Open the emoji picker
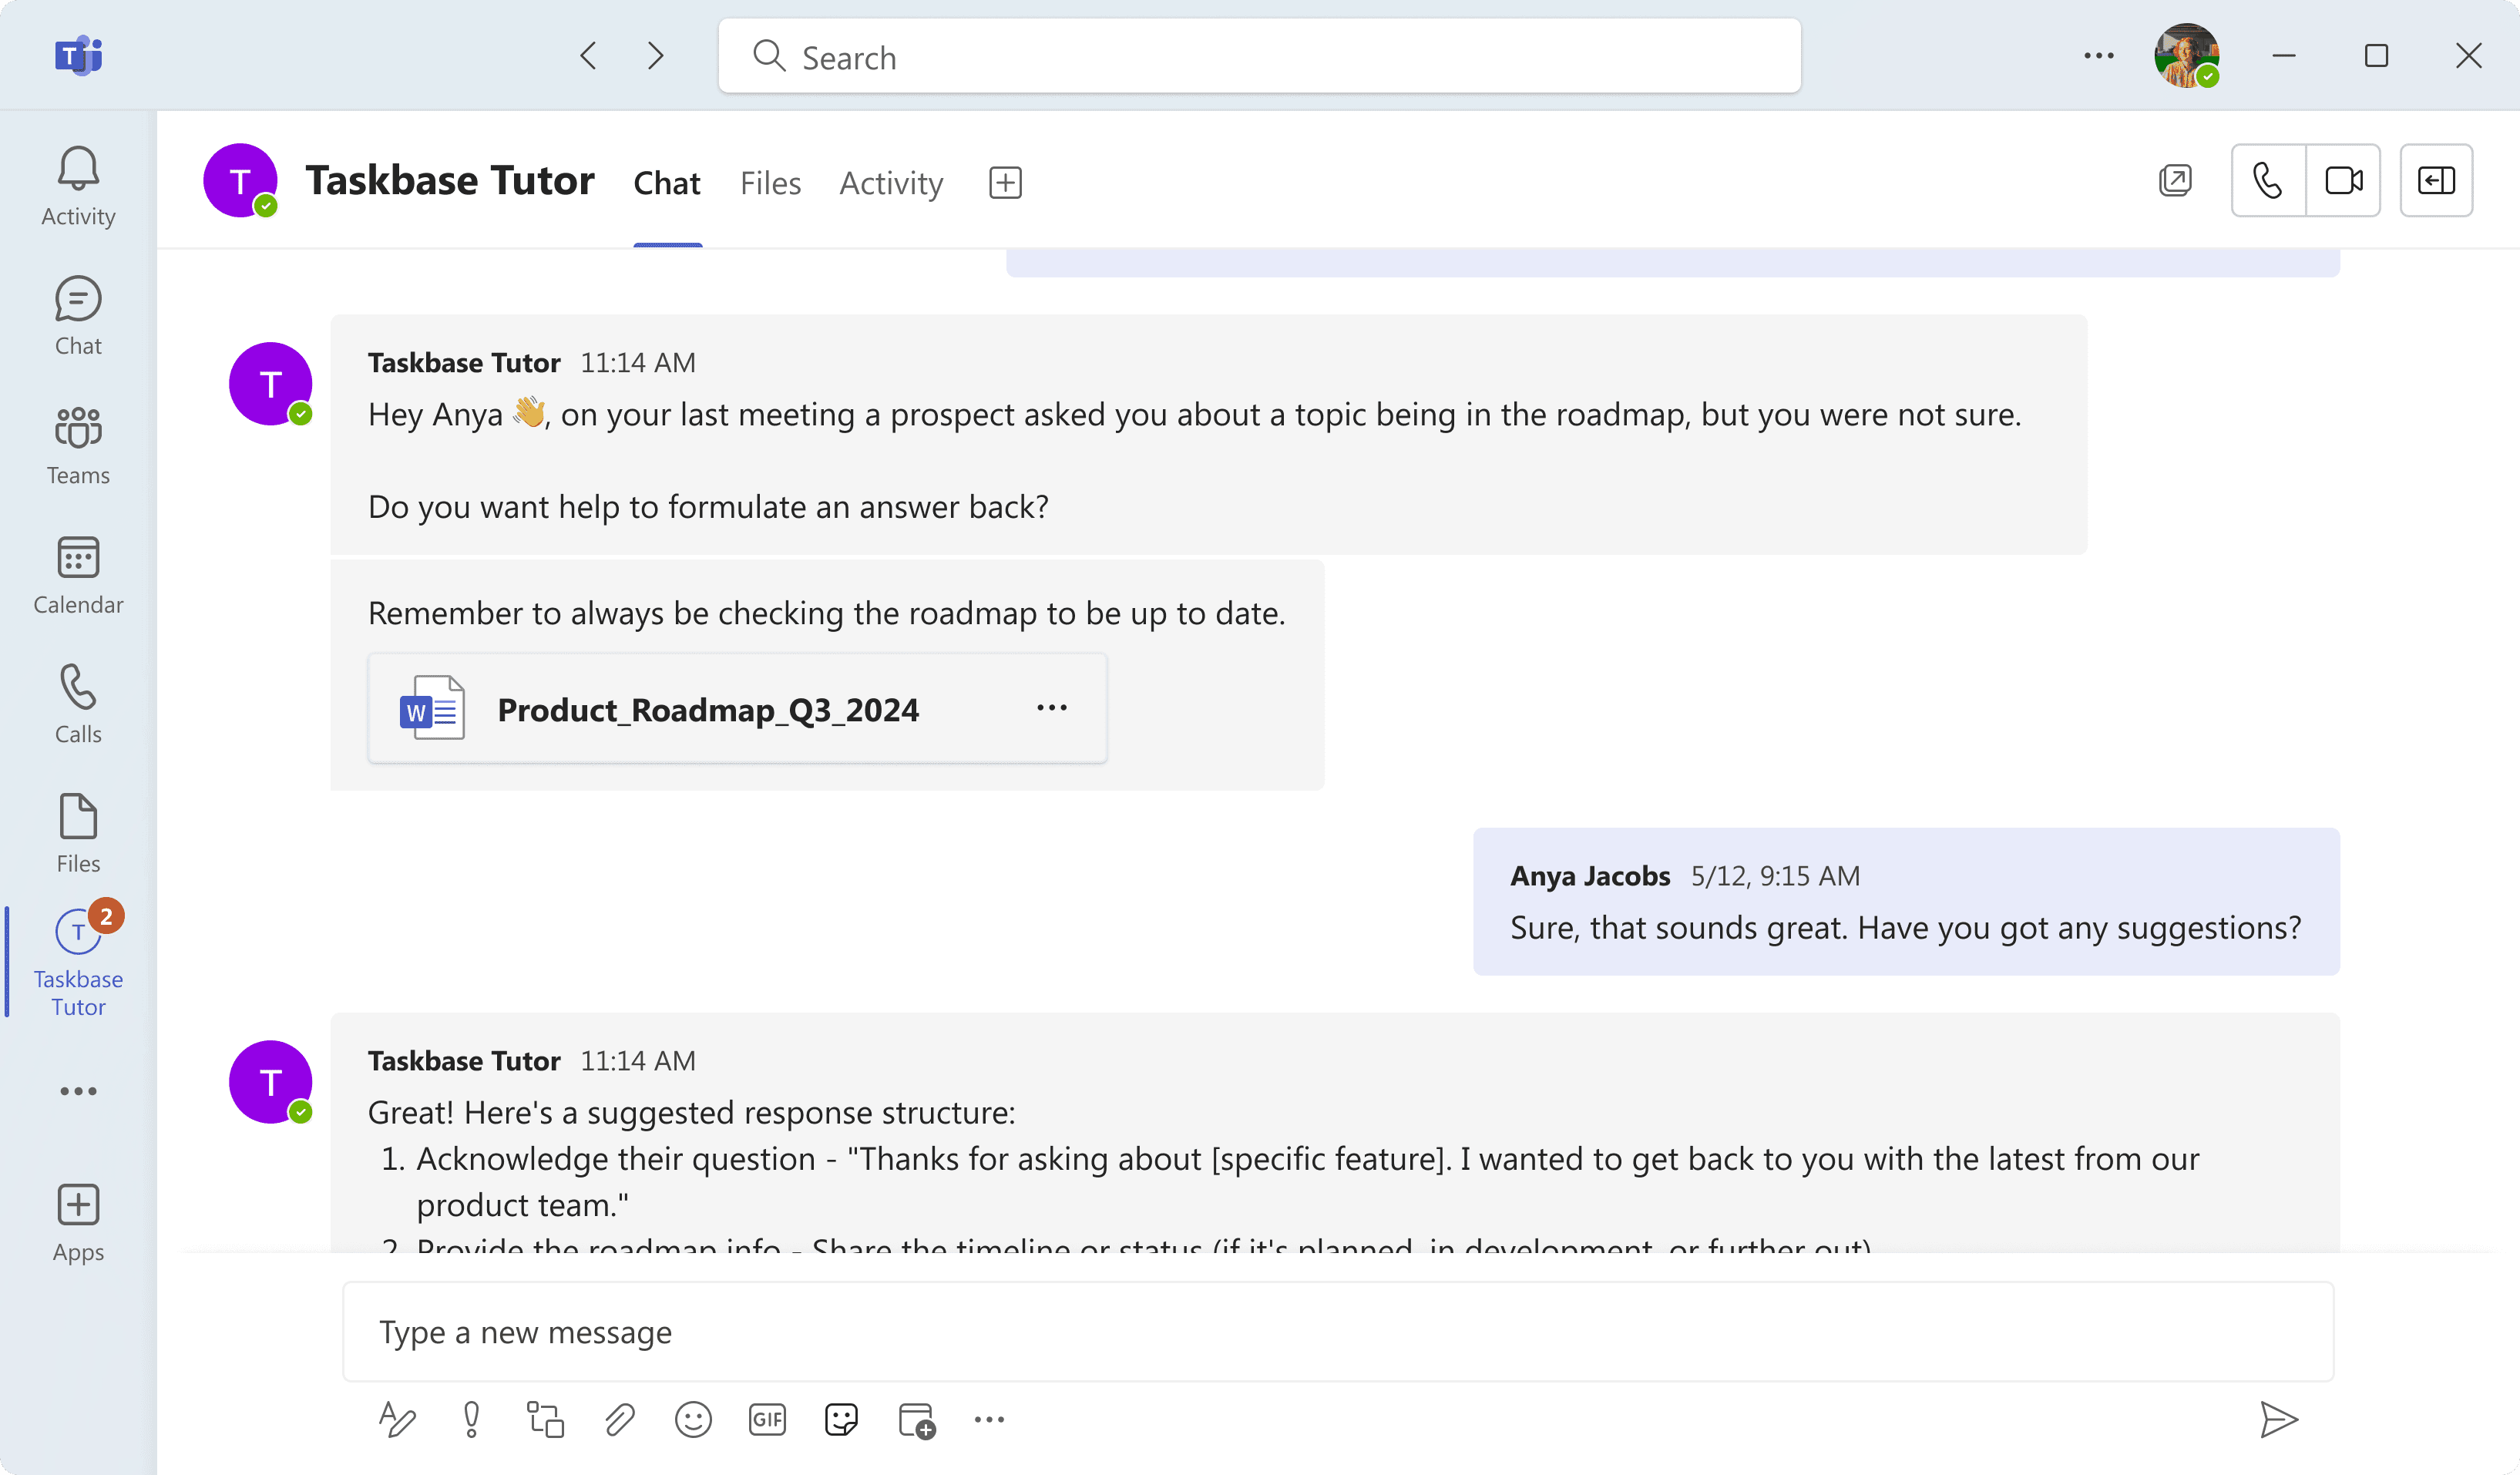The height and width of the screenshot is (1475, 2520). 693,1419
